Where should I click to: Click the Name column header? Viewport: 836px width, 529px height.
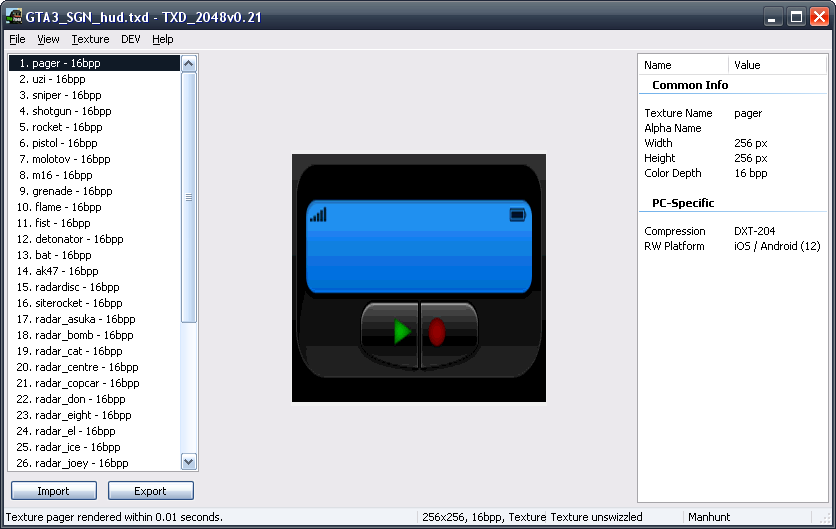click(x=683, y=65)
